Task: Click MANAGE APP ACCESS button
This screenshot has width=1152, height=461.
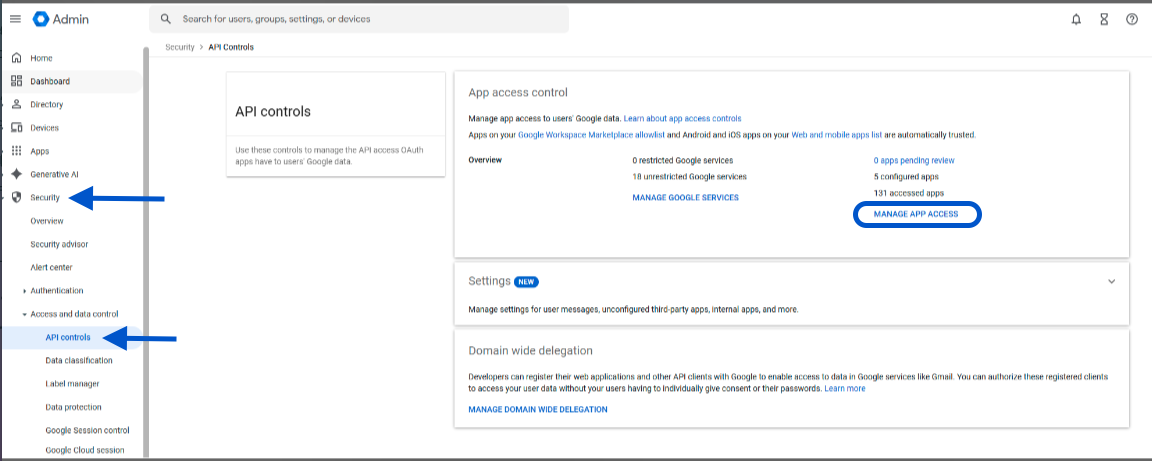Action: click(915, 214)
